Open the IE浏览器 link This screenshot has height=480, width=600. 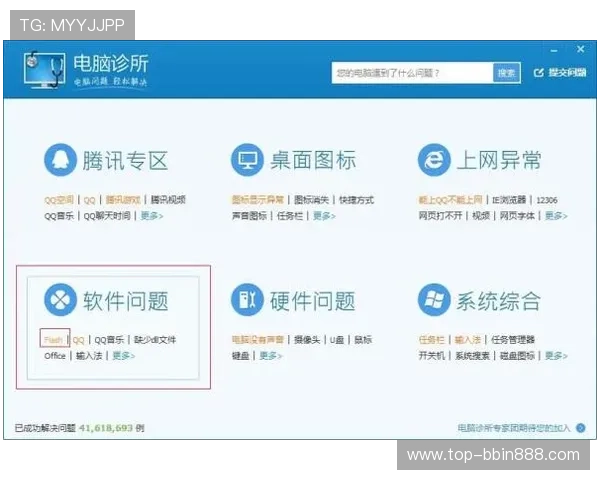(x=509, y=200)
